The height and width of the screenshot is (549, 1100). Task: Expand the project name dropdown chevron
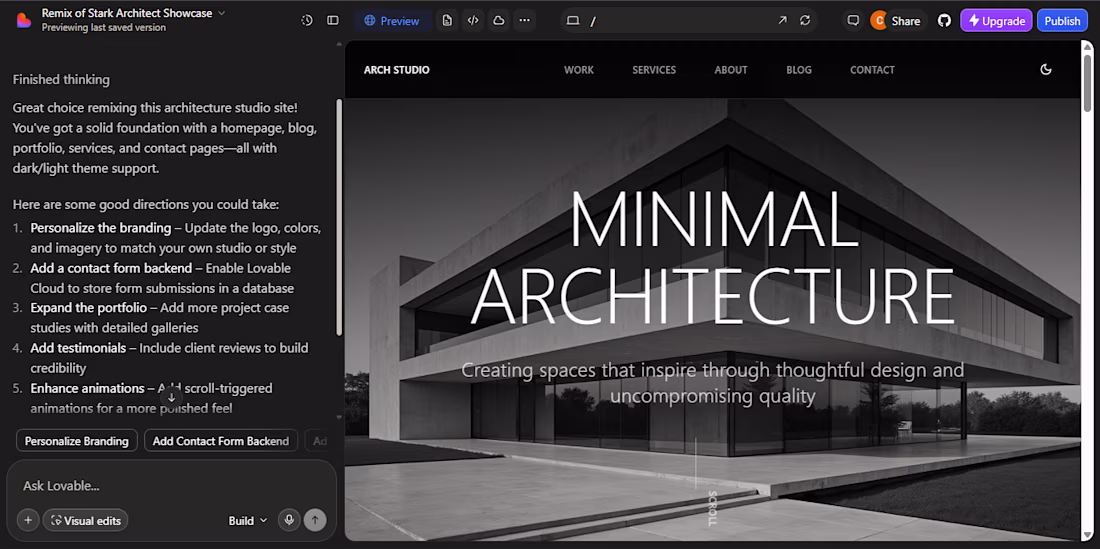point(222,13)
